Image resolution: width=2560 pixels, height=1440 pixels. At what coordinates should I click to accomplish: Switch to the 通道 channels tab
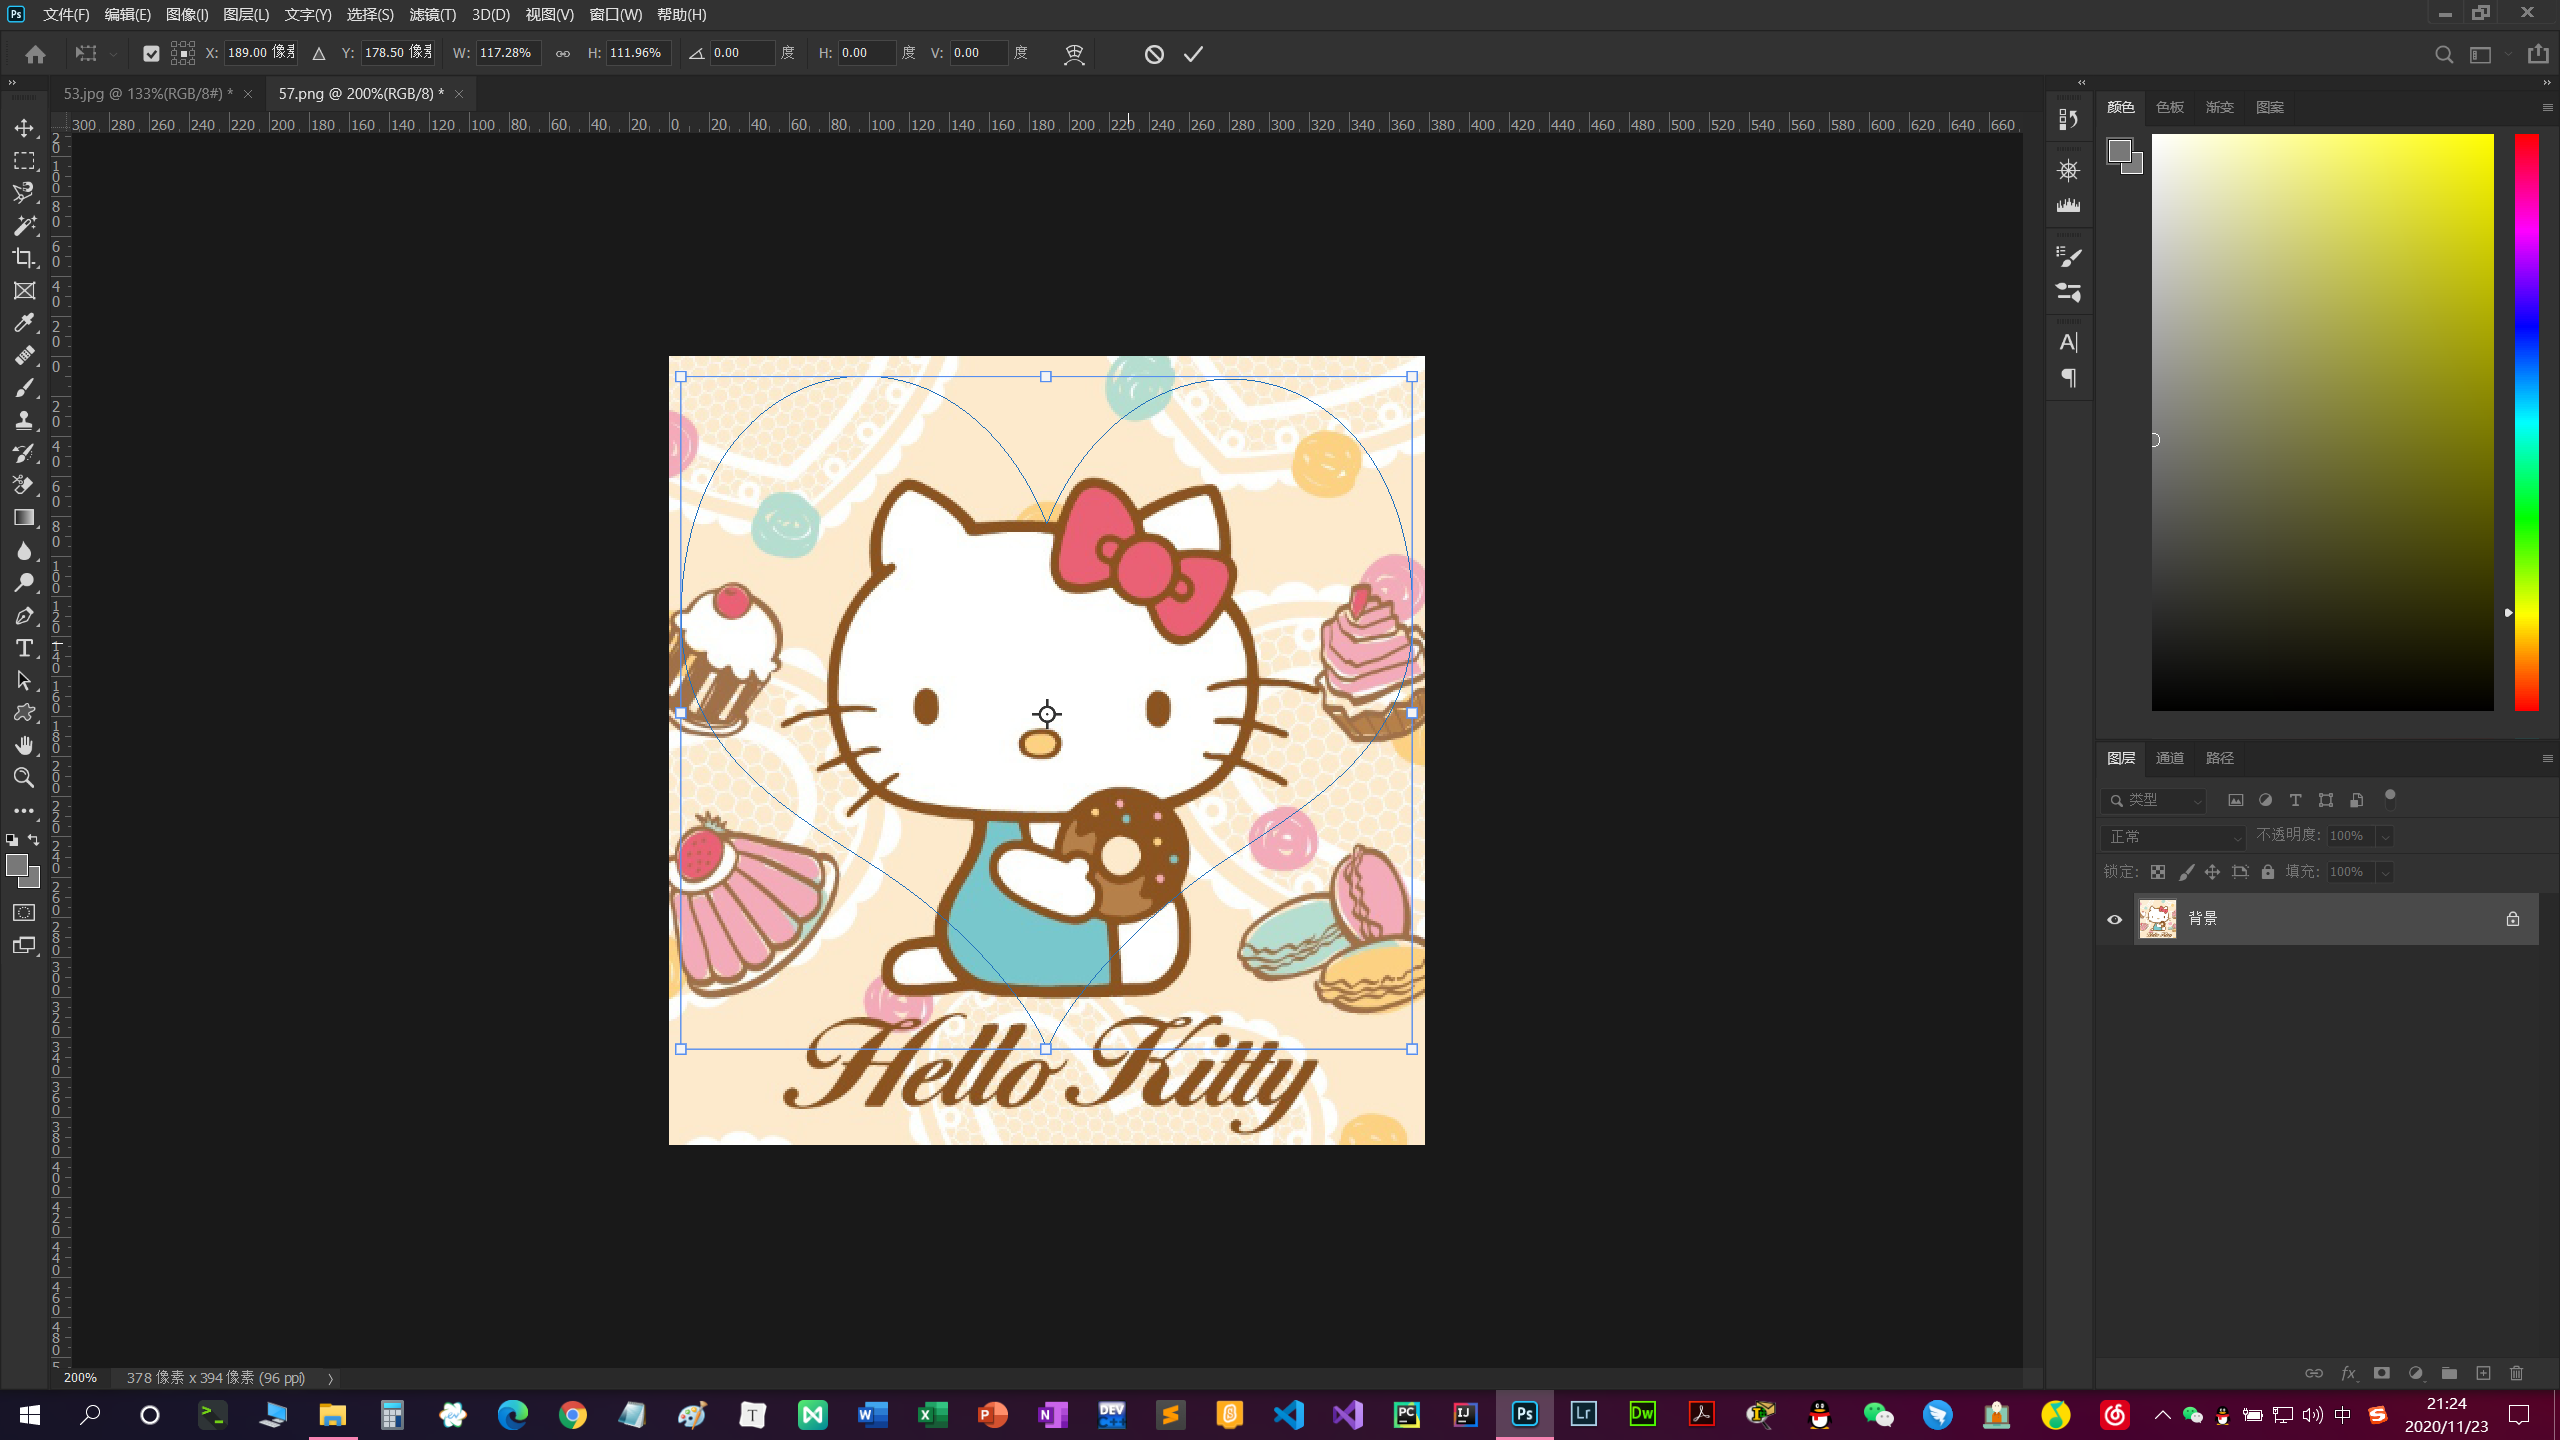(2169, 758)
